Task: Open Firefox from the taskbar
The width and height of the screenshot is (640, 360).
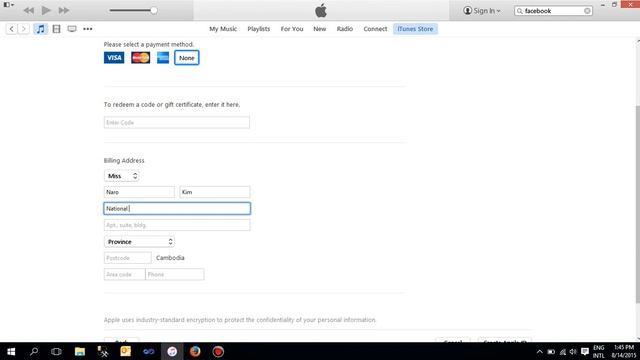Action: tap(195, 351)
